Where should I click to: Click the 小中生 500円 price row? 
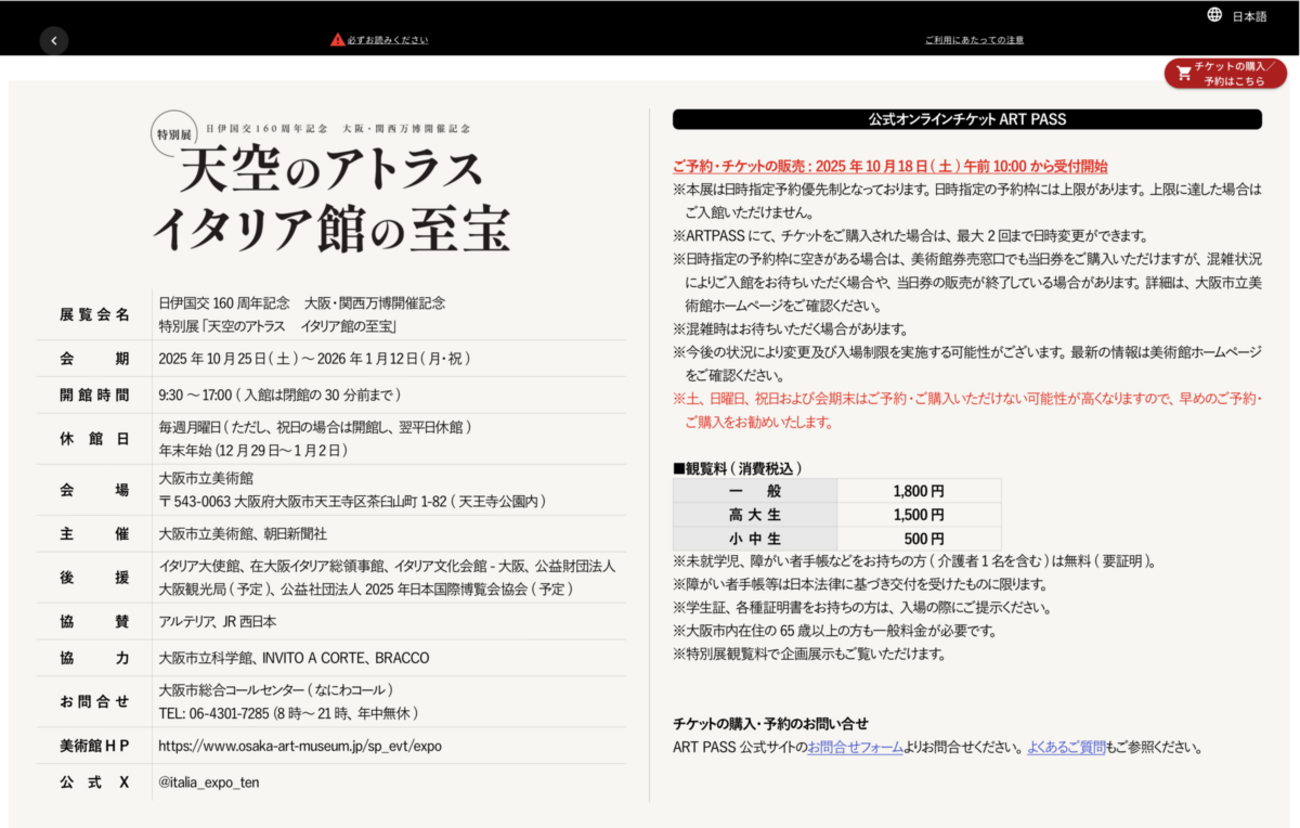pos(837,537)
